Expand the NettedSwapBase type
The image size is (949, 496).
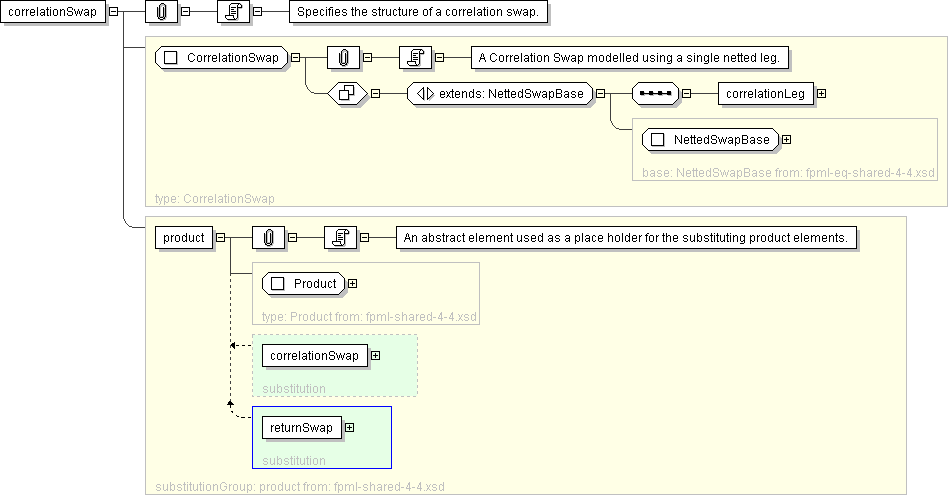pos(786,140)
